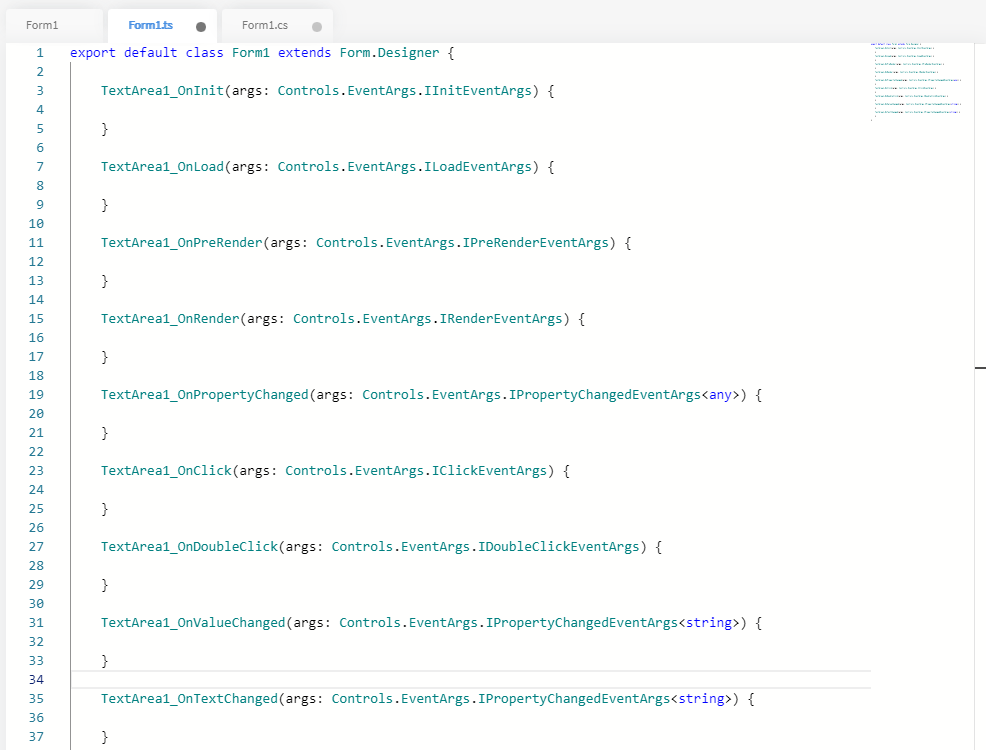
Task: Select the Form1.ts tab
Action: point(151,25)
